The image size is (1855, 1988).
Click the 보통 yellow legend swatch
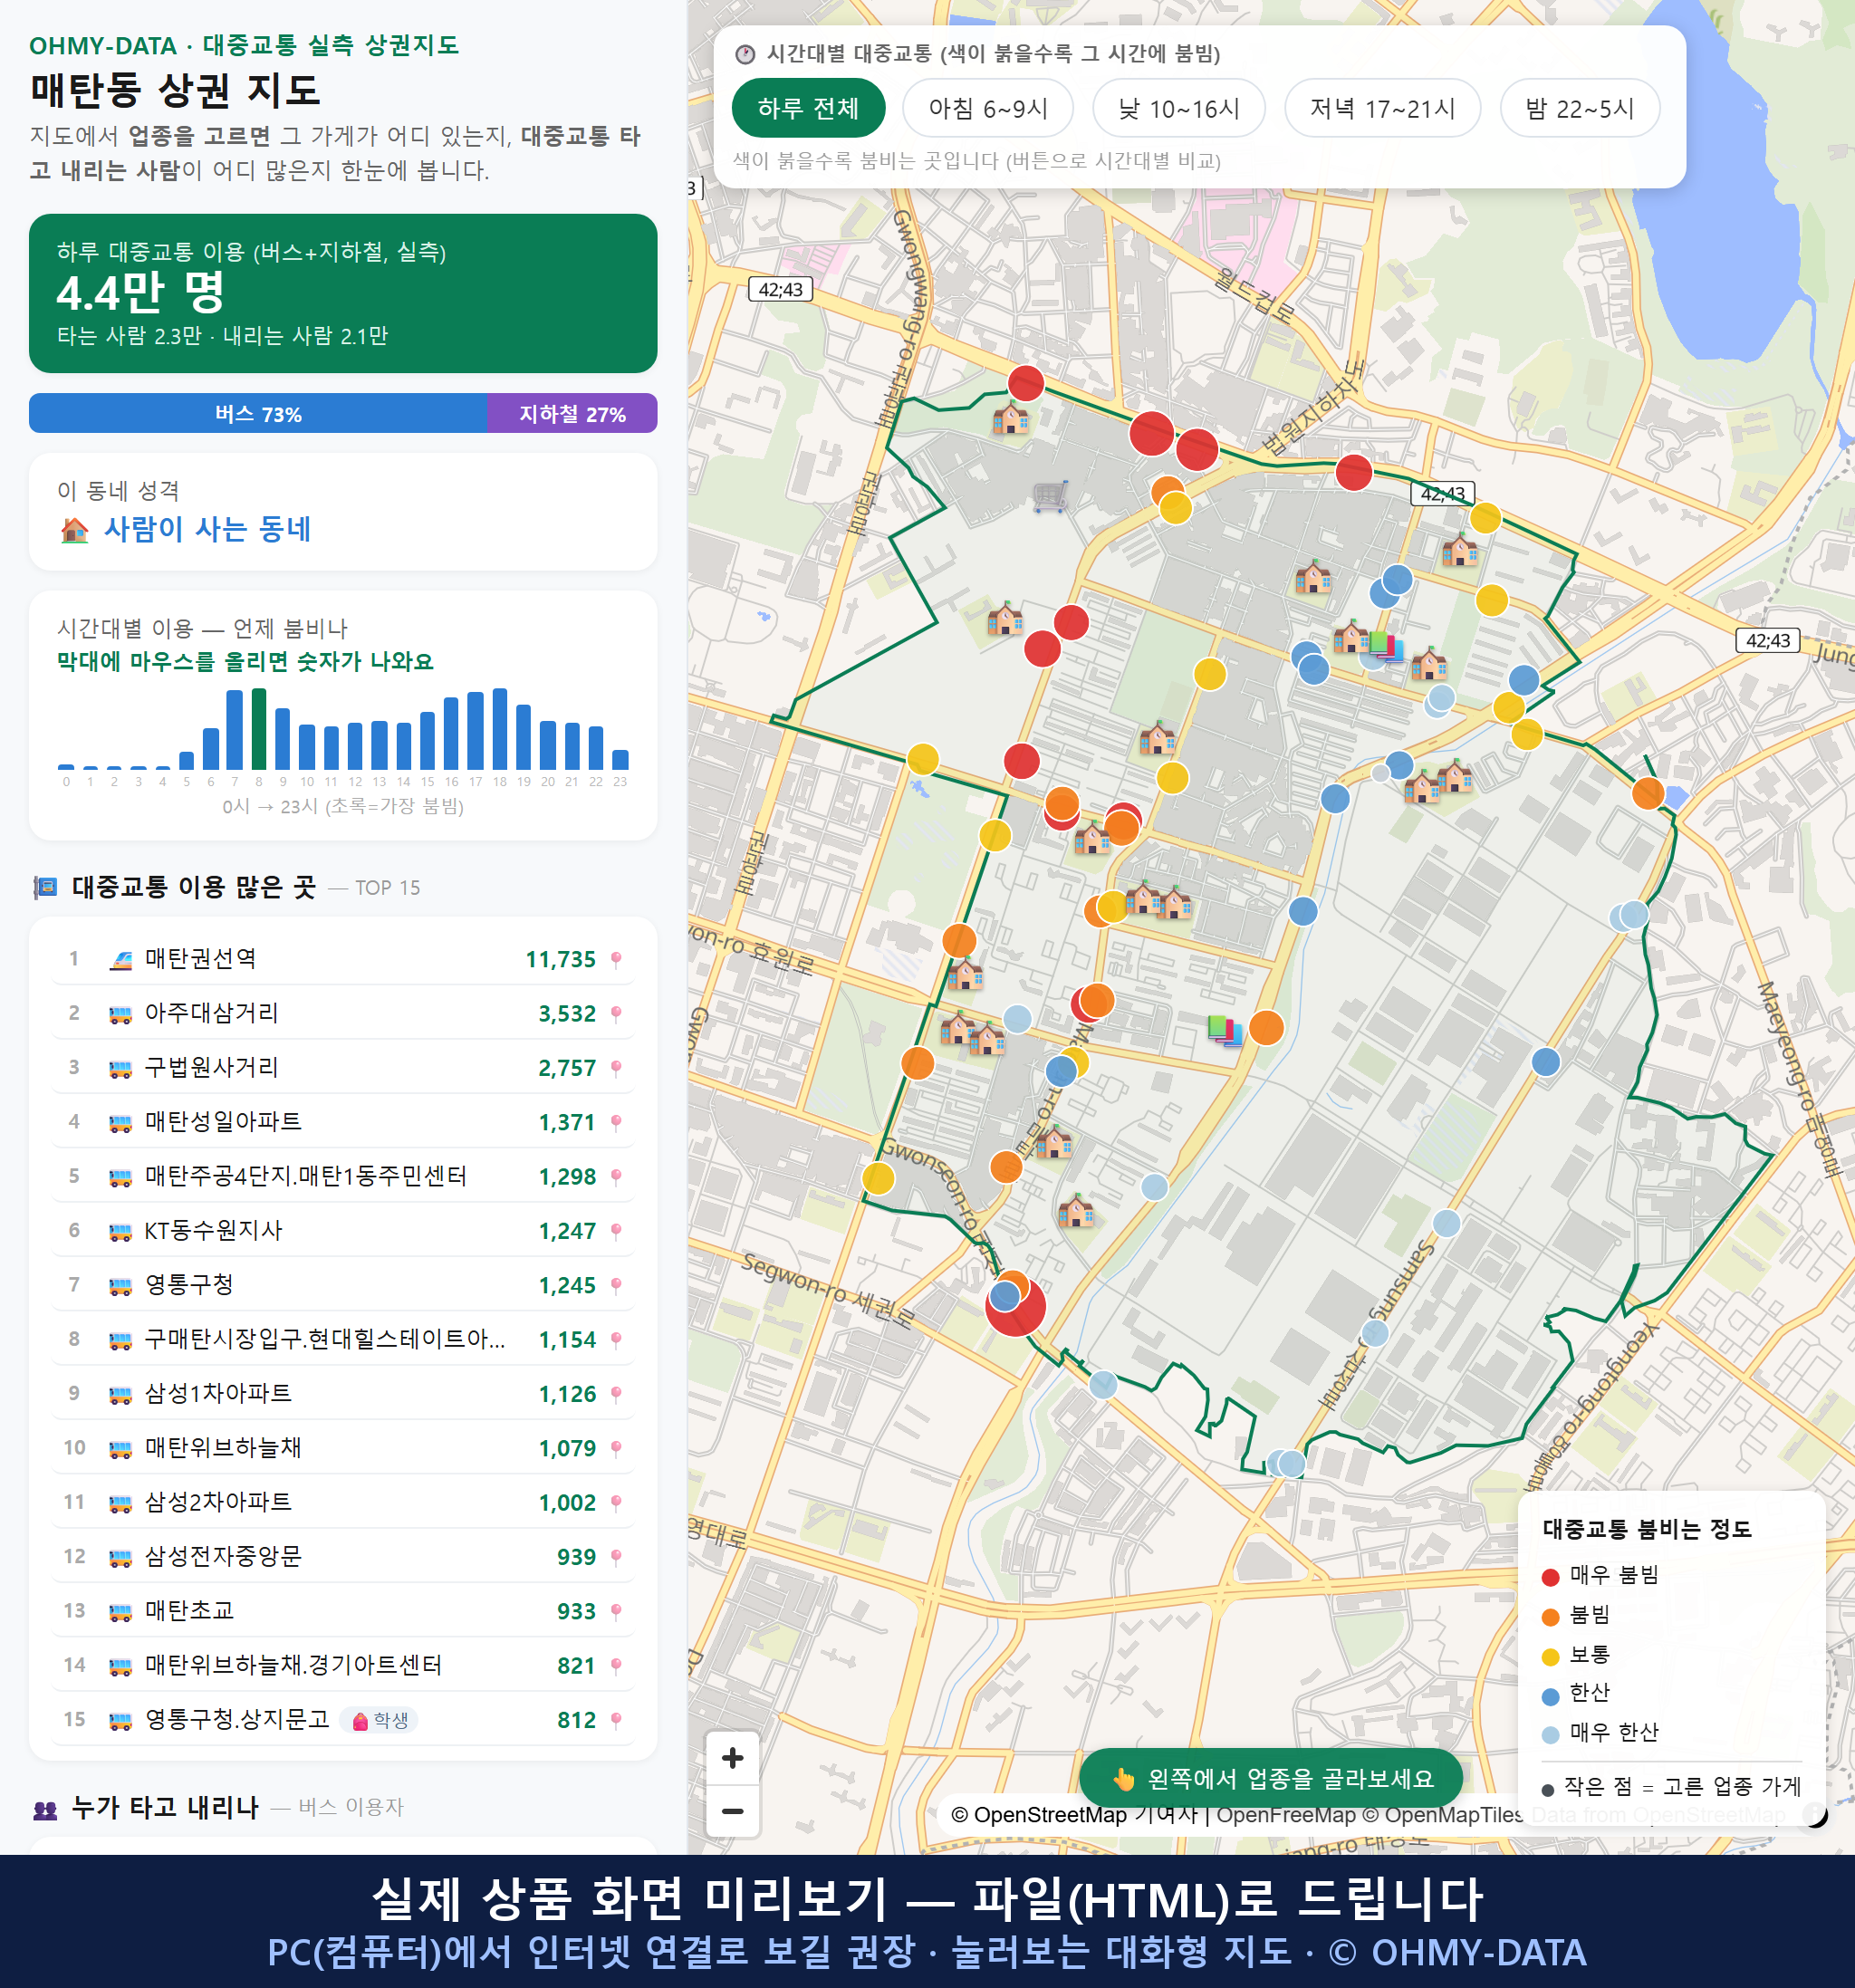click(x=1550, y=1657)
